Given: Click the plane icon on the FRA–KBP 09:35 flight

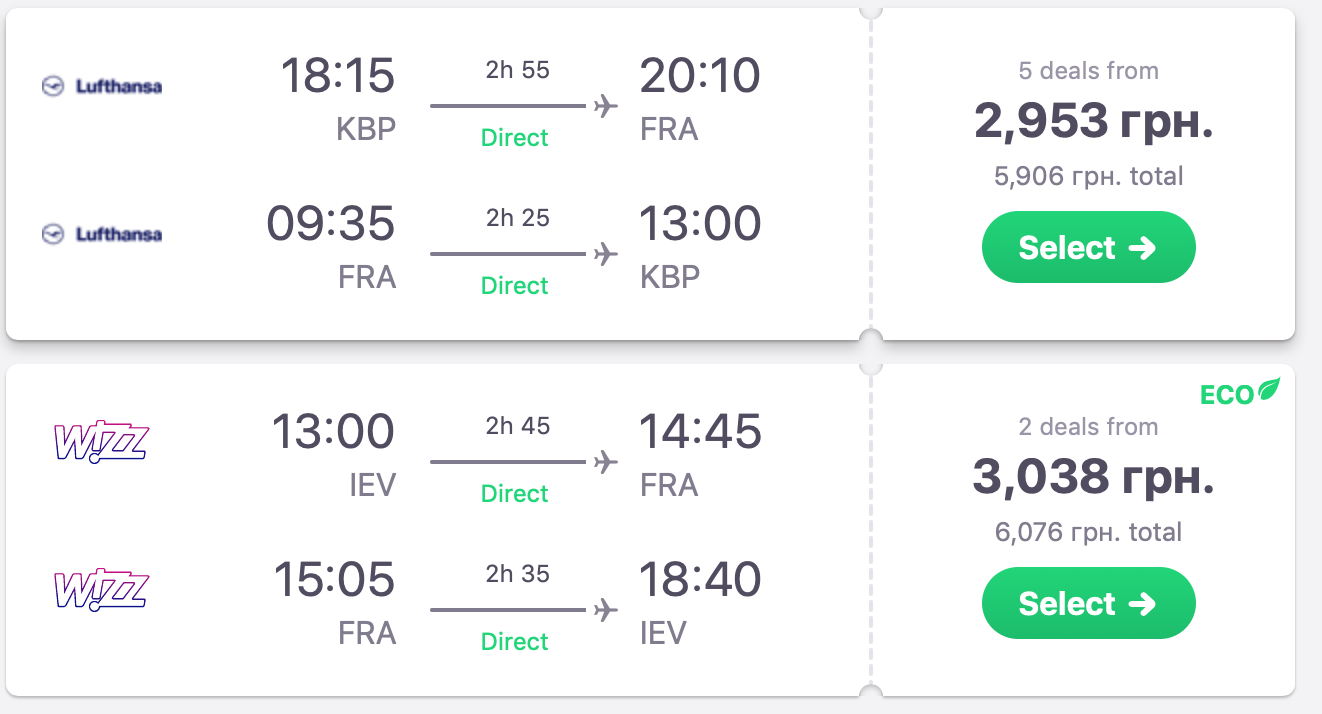Looking at the screenshot, I should tap(605, 253).
